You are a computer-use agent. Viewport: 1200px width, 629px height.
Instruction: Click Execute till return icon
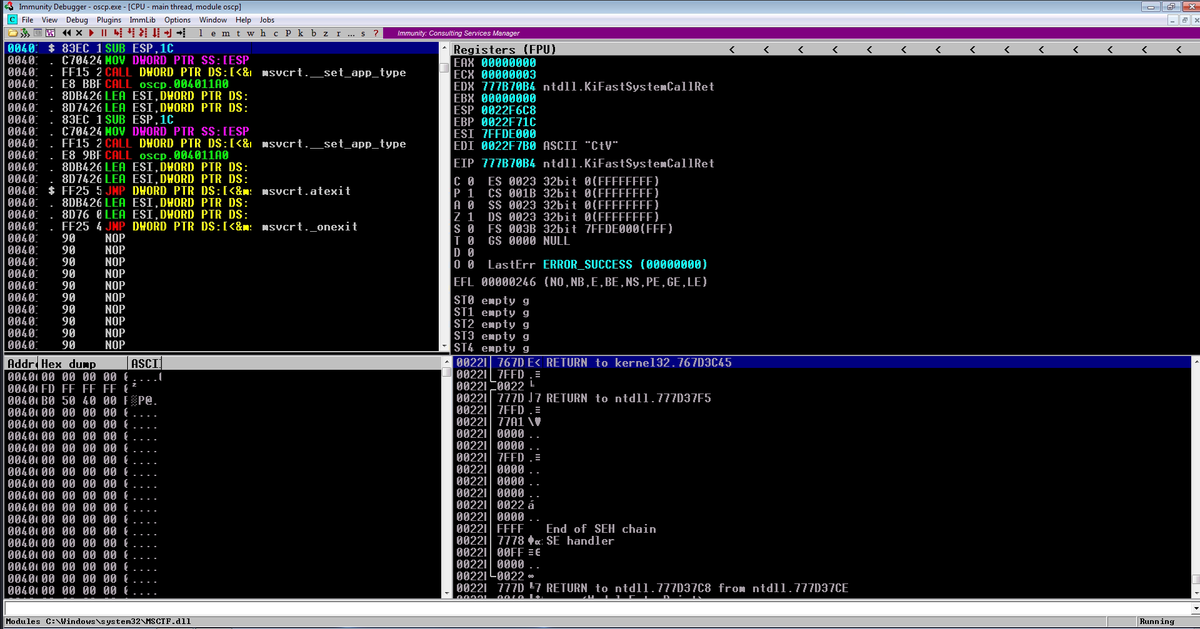pos(168,33)
